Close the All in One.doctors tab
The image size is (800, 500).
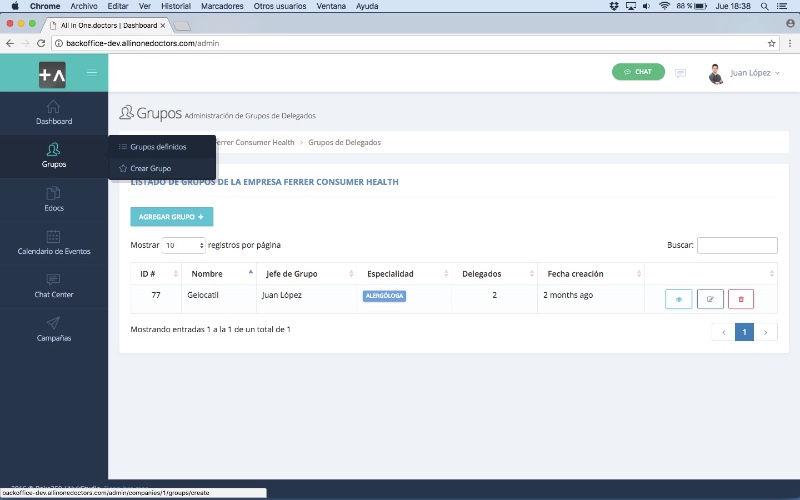(163, 26)
